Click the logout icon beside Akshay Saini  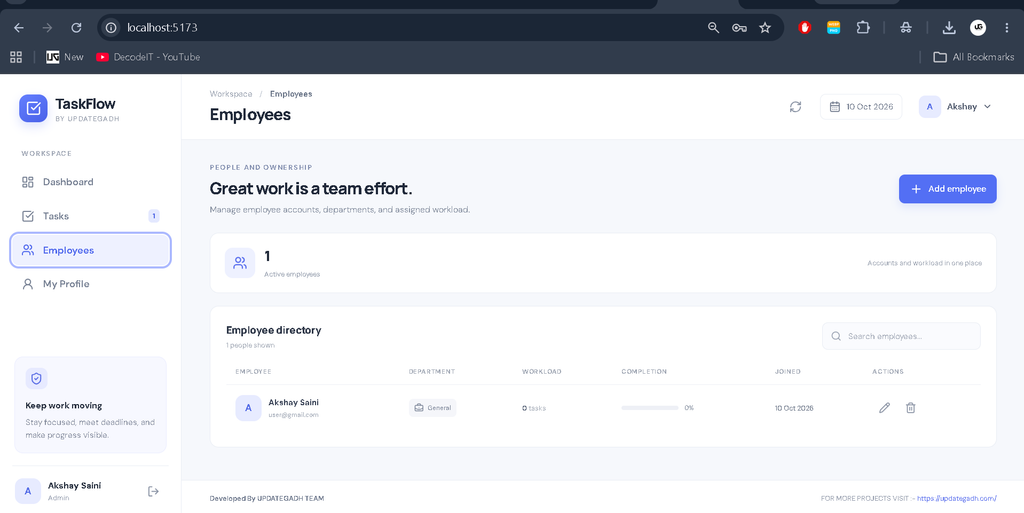153,491
